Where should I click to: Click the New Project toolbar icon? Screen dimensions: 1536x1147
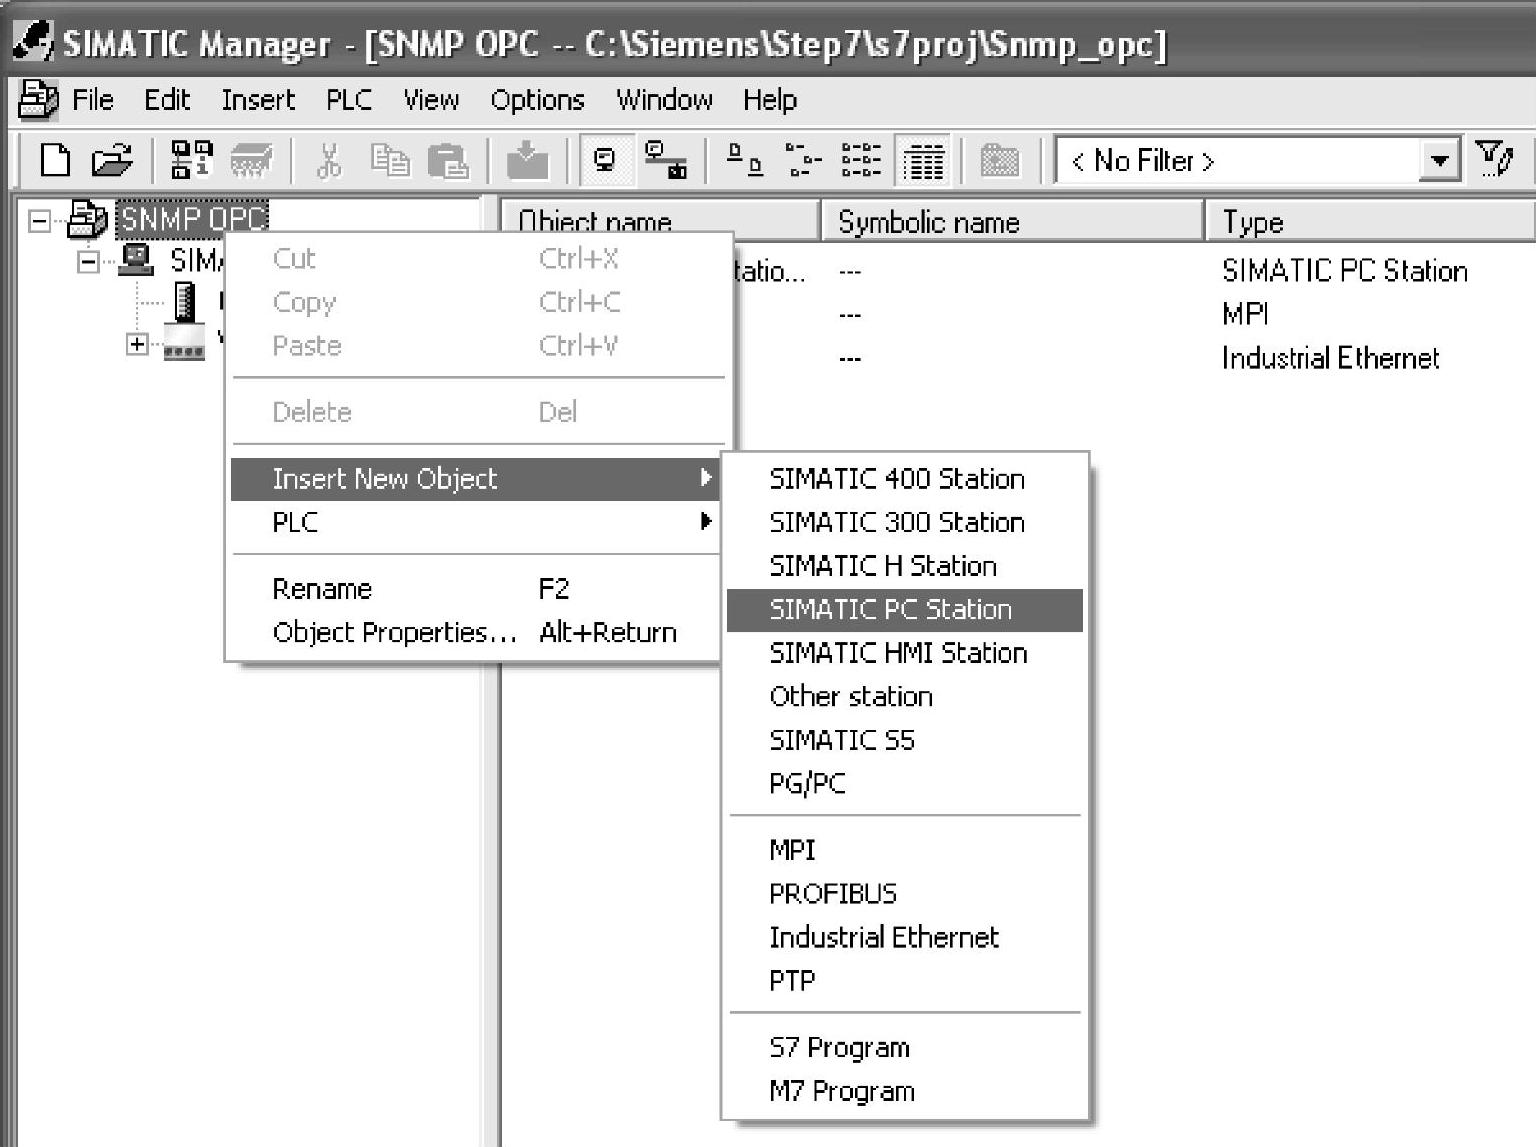point(55,160)
